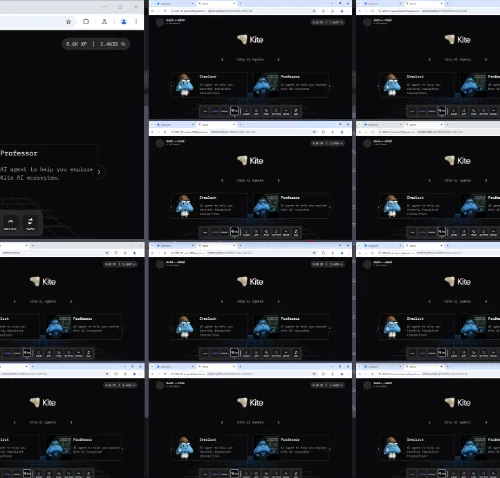Click the user avatar in the top-middle window header
500x478 pixels.
tap(160, 22)
